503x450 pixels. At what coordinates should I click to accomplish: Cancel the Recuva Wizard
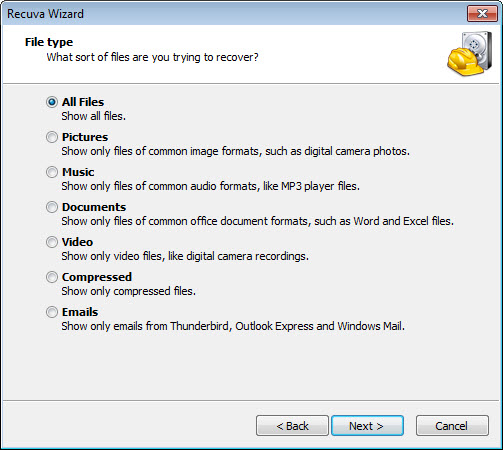pos(452,426)
